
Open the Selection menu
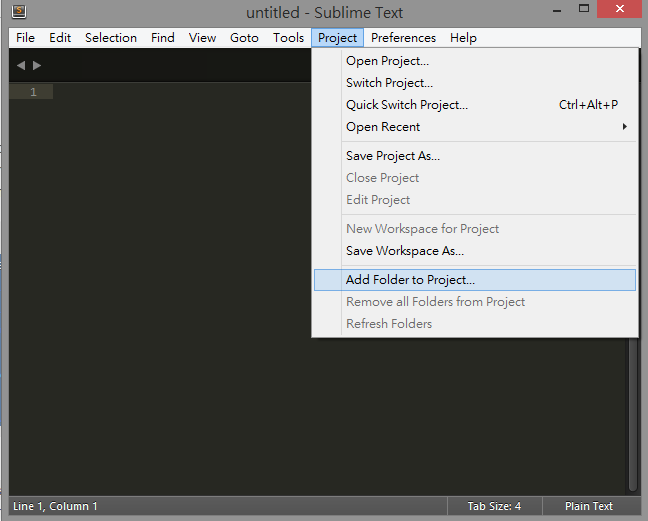(111, 38)
